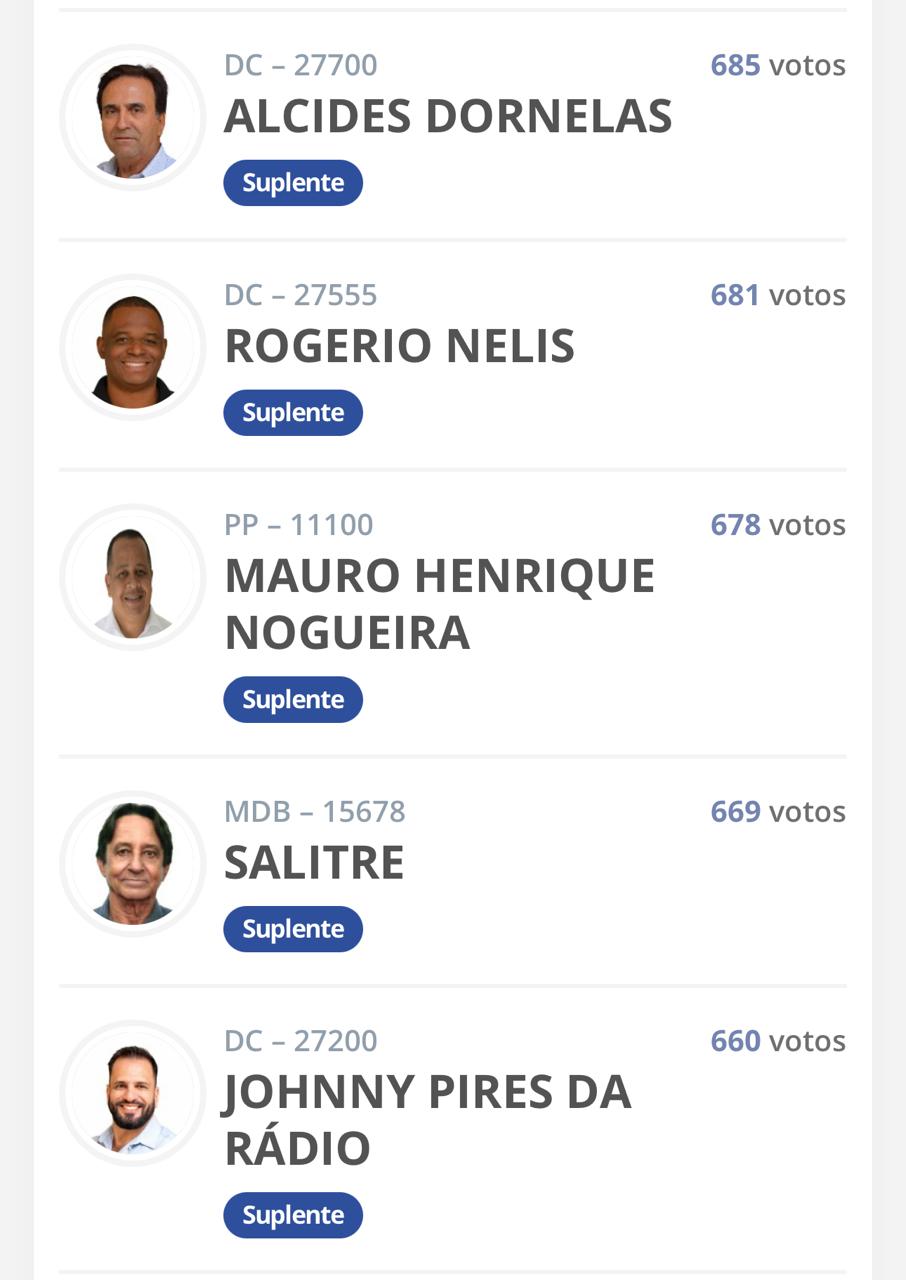Viewport: 906px width, 1280px height.
Task: Click the 685 votos count
Action: tap(778, 66)
